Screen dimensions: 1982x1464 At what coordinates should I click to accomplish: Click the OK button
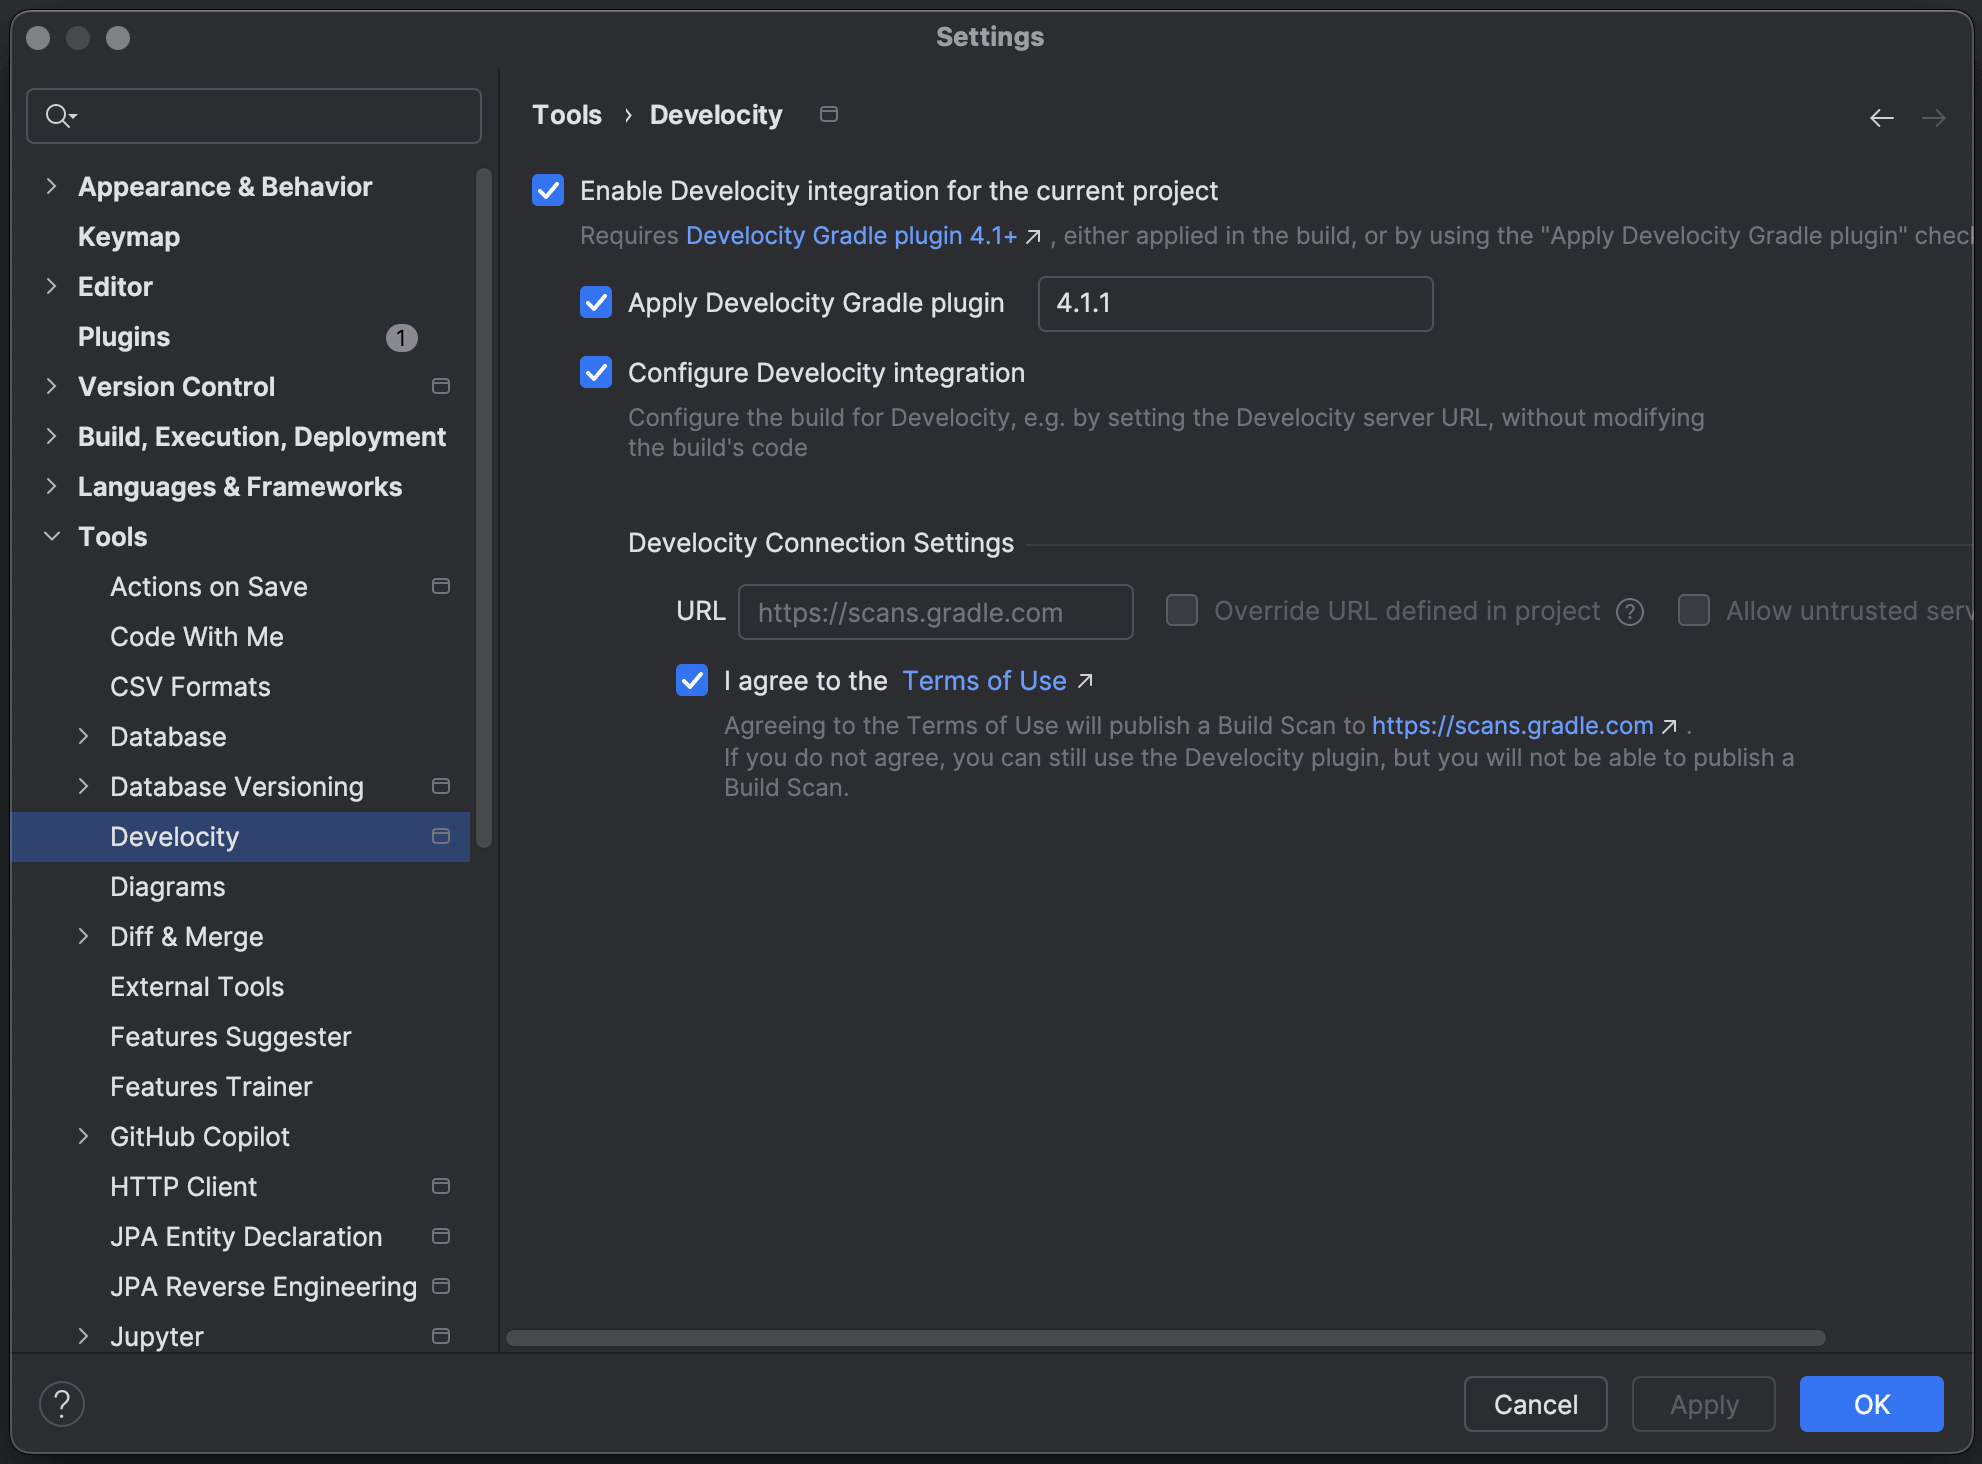(1871, 1403)
